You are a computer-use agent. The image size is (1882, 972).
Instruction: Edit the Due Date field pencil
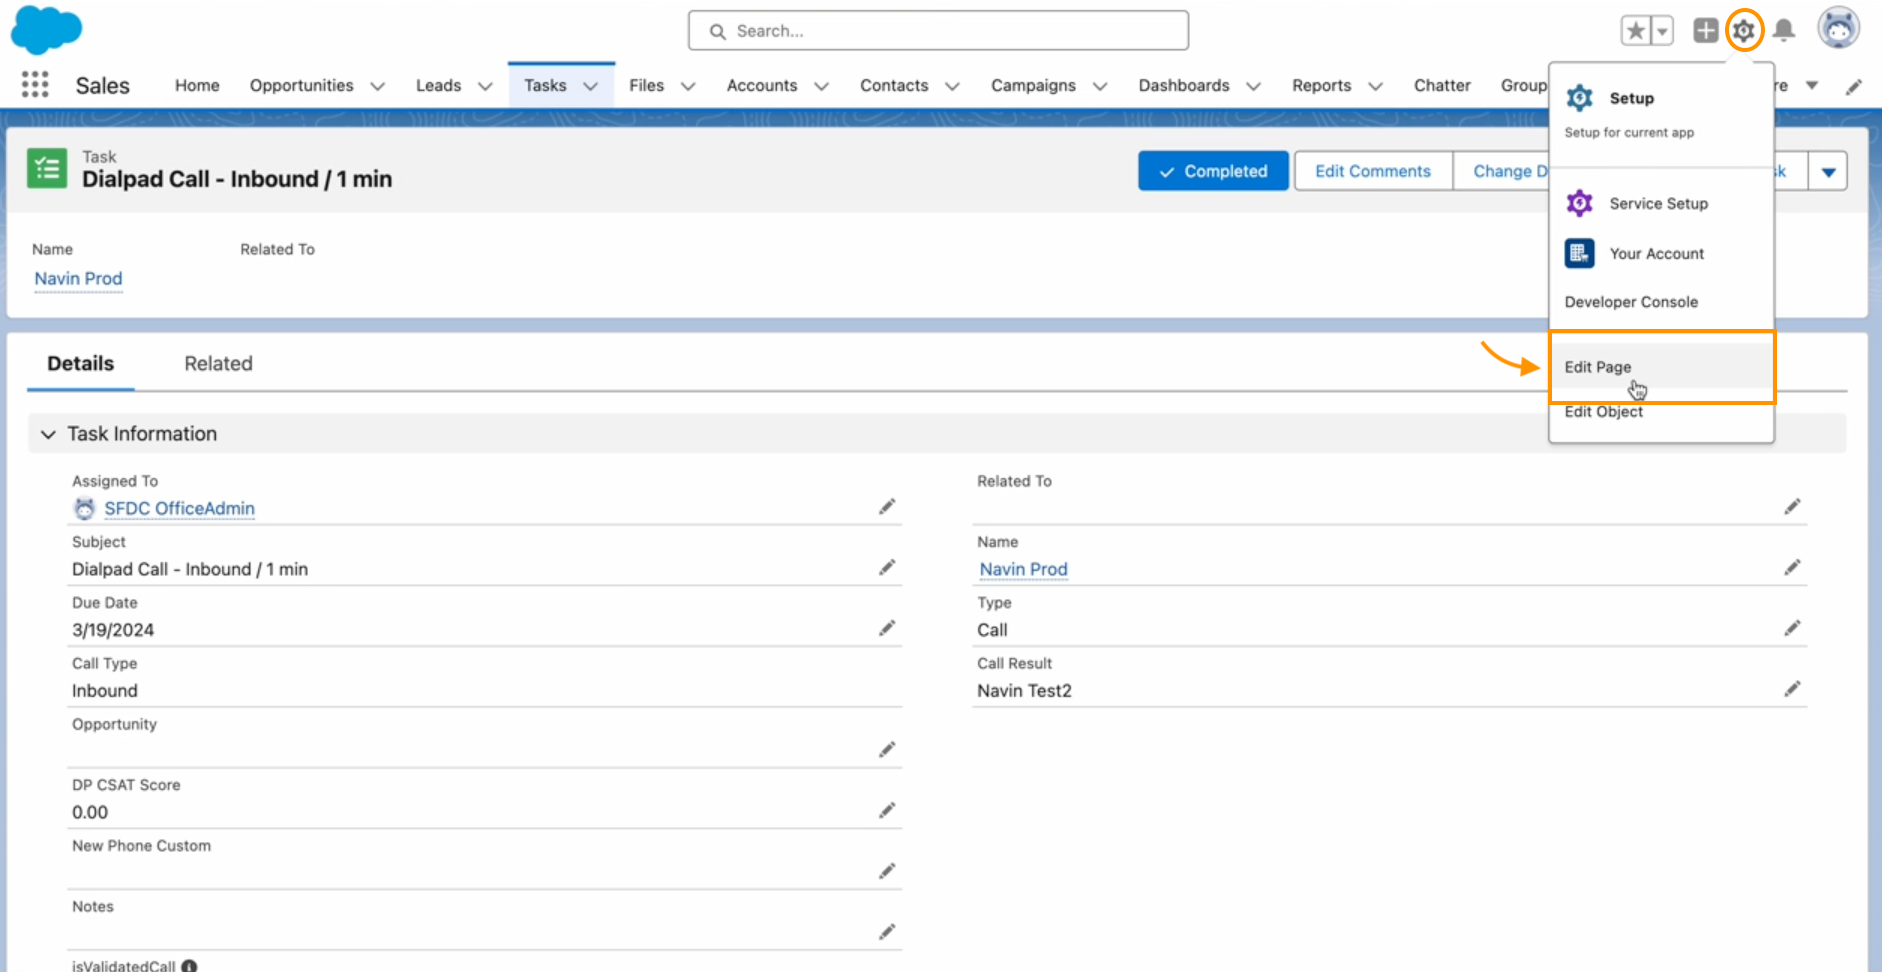click(x=887, y=628)
